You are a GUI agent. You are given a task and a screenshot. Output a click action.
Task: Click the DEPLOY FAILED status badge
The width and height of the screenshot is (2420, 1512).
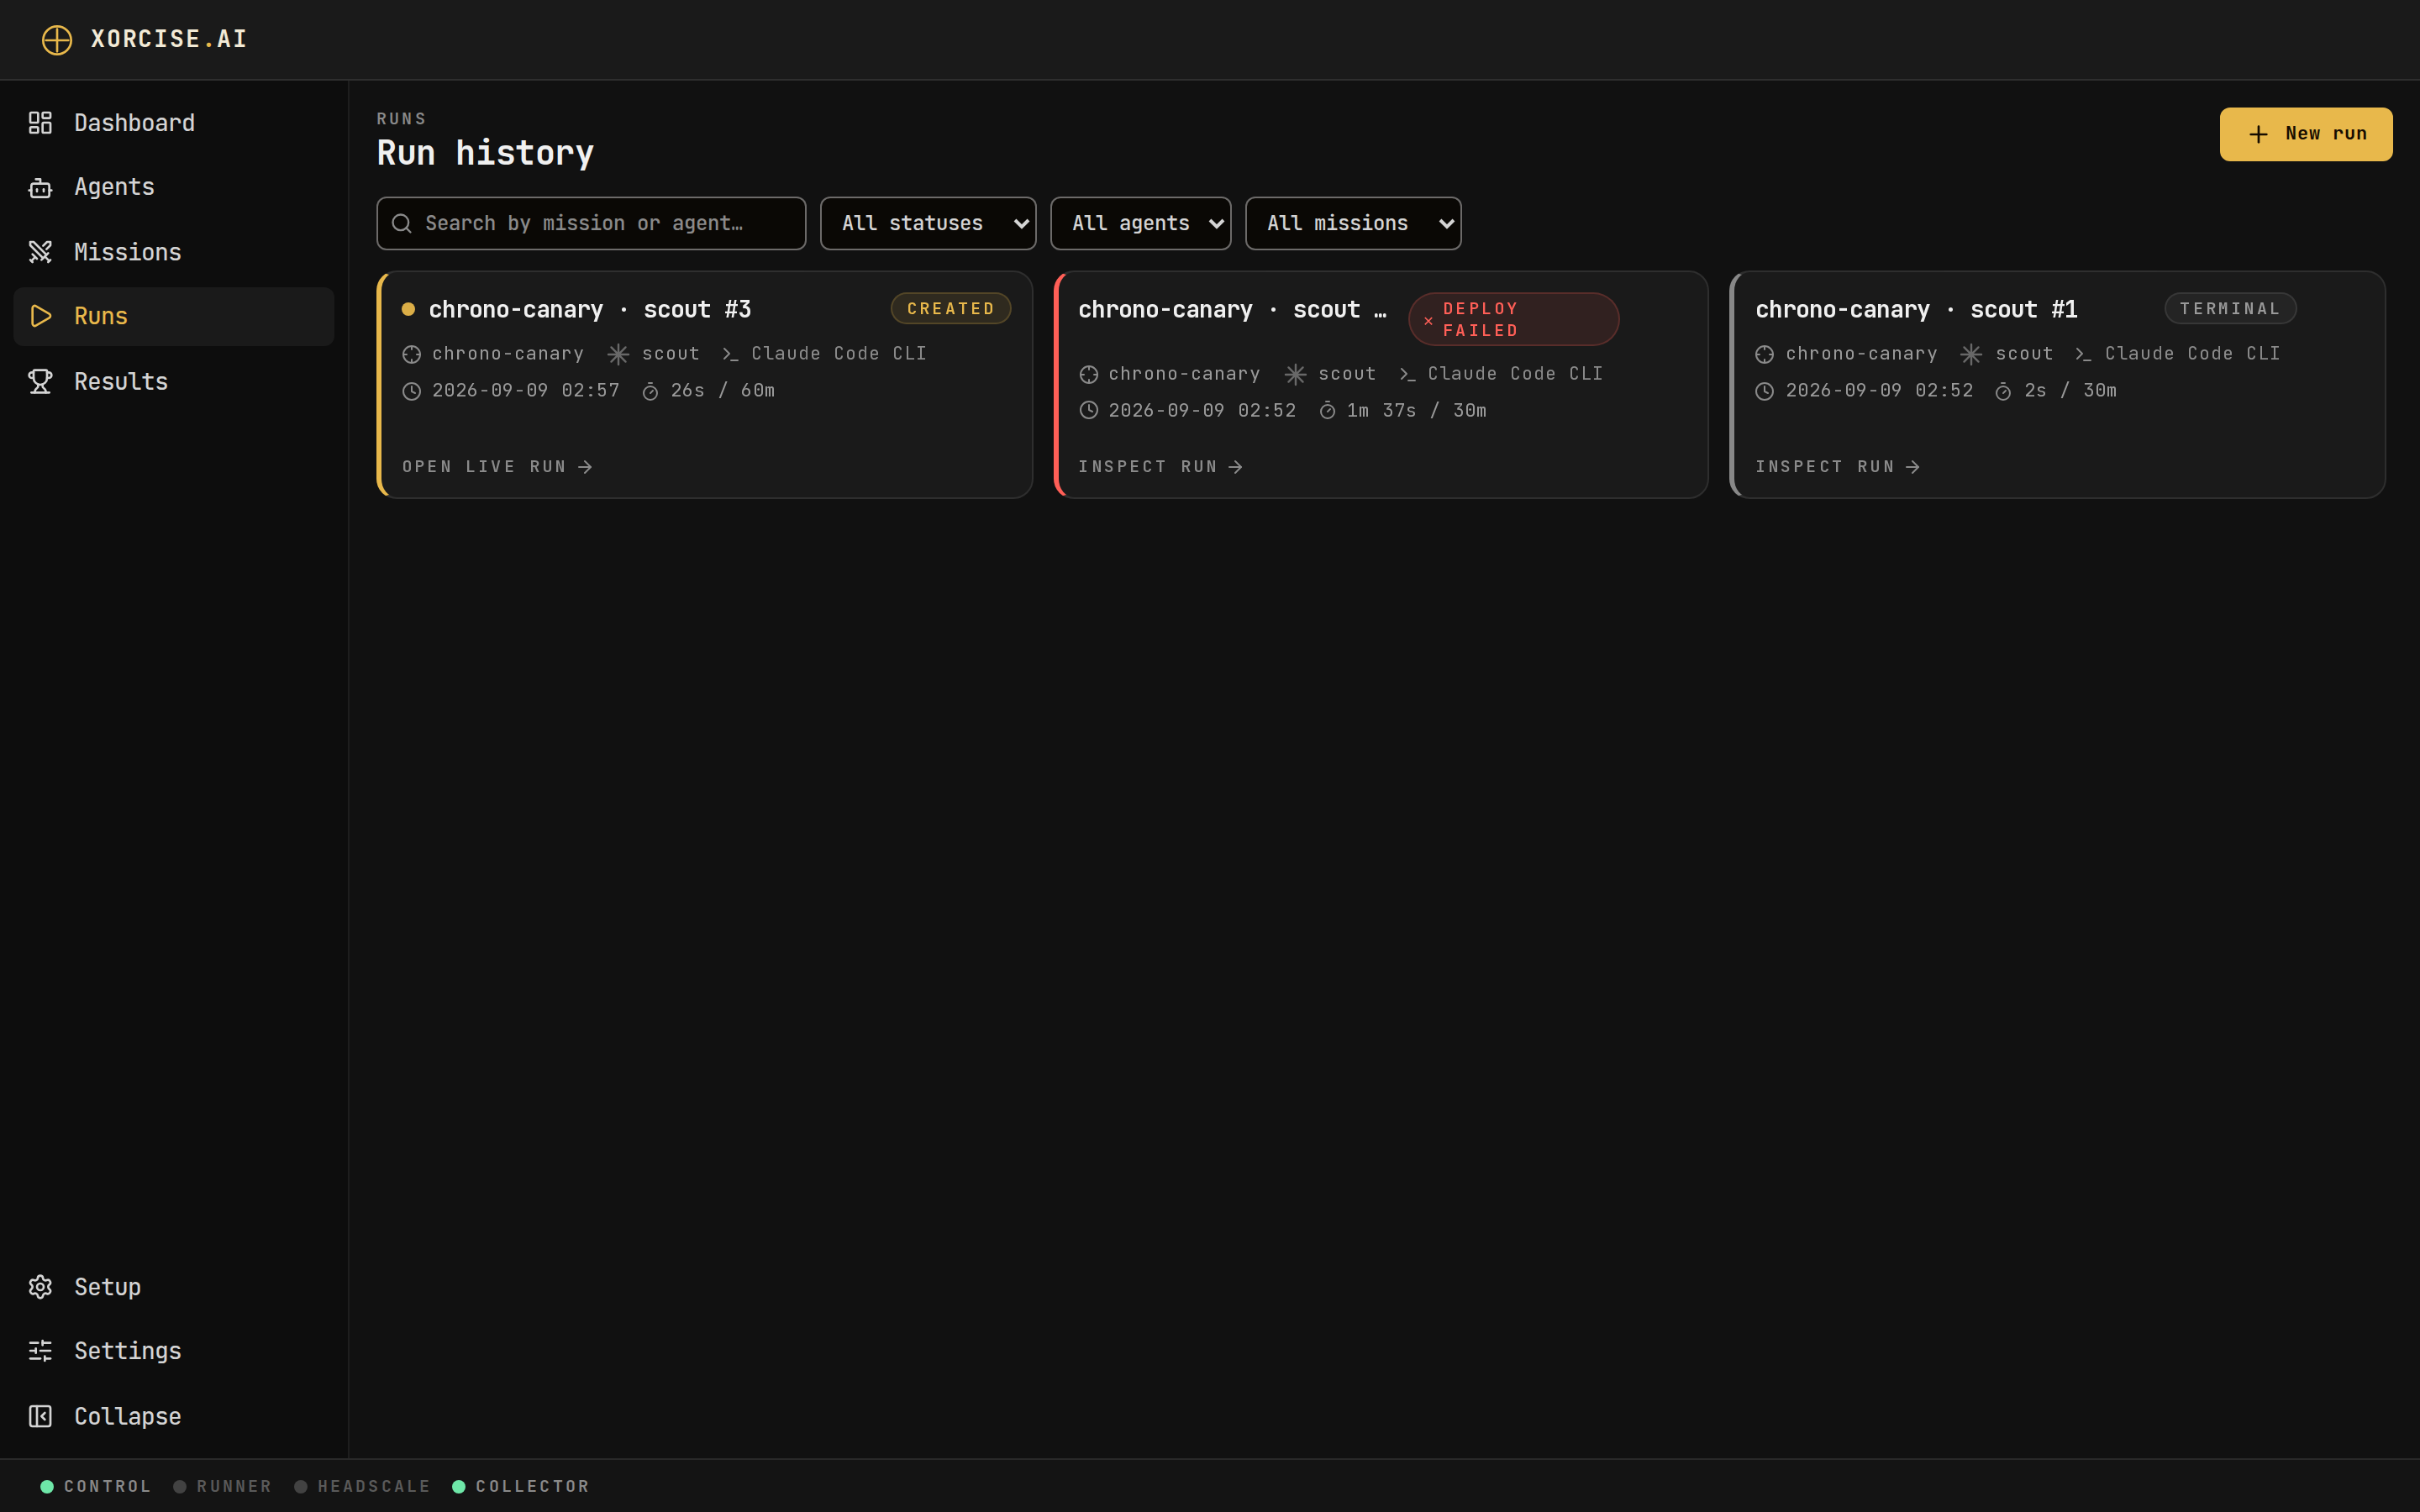click(x=1513, y=319)
